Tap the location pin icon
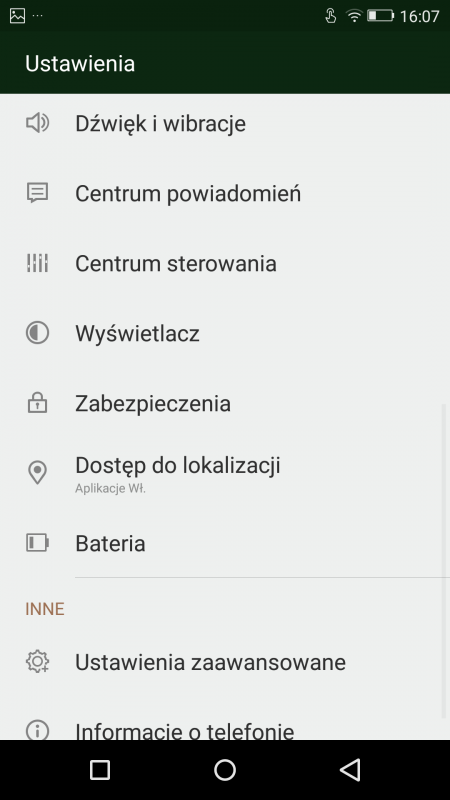450x800 pixels. [37, 473]
